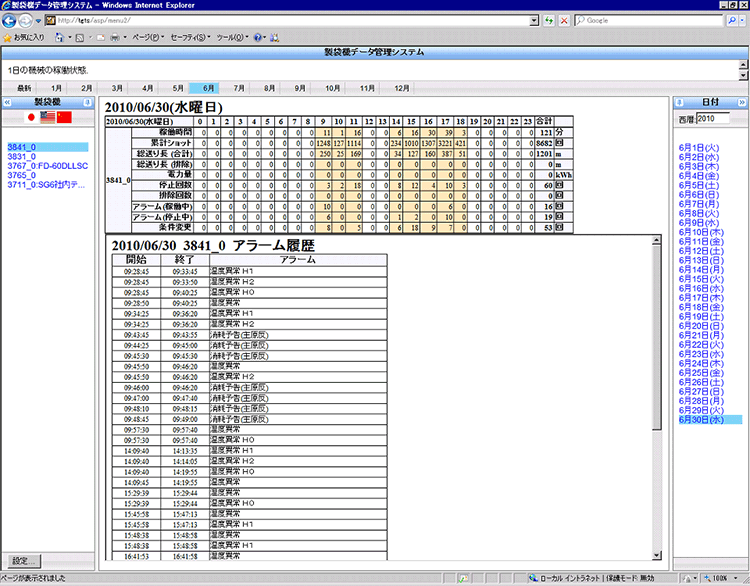Collapse the 製袋機 panel with double-arrow icon
Screen dimensions: 750x586
(x=8, y=102)
